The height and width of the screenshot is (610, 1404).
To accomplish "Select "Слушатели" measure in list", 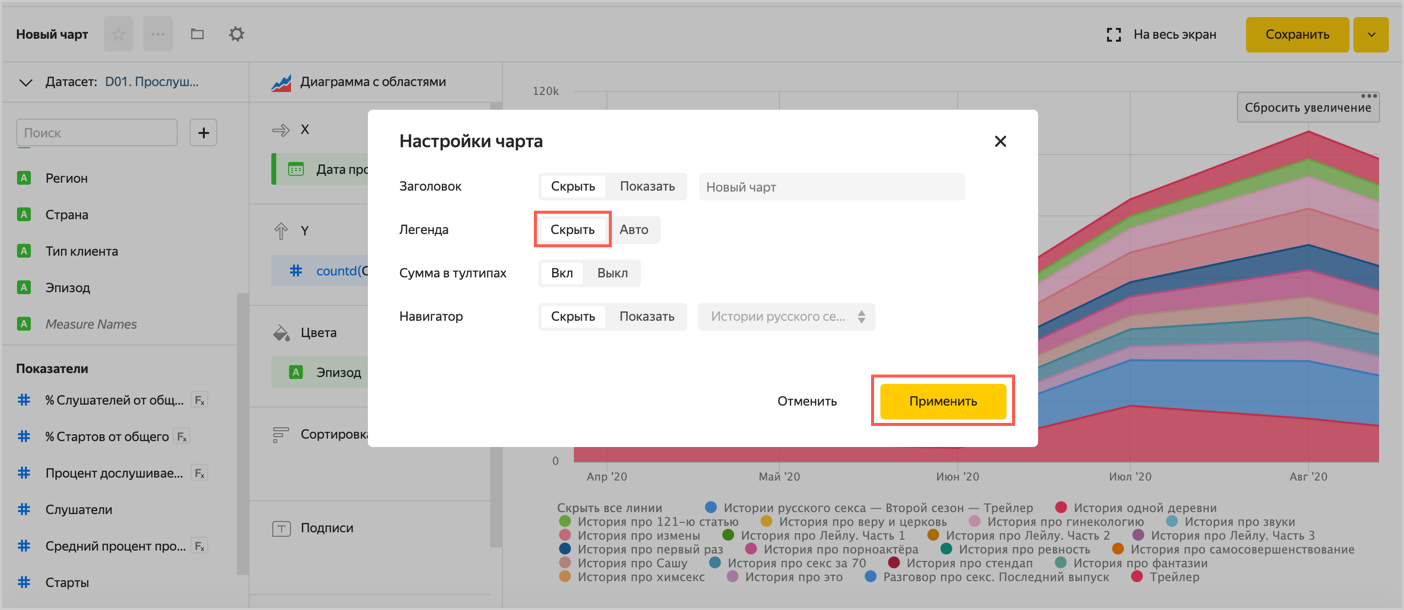I will point(78,509).
